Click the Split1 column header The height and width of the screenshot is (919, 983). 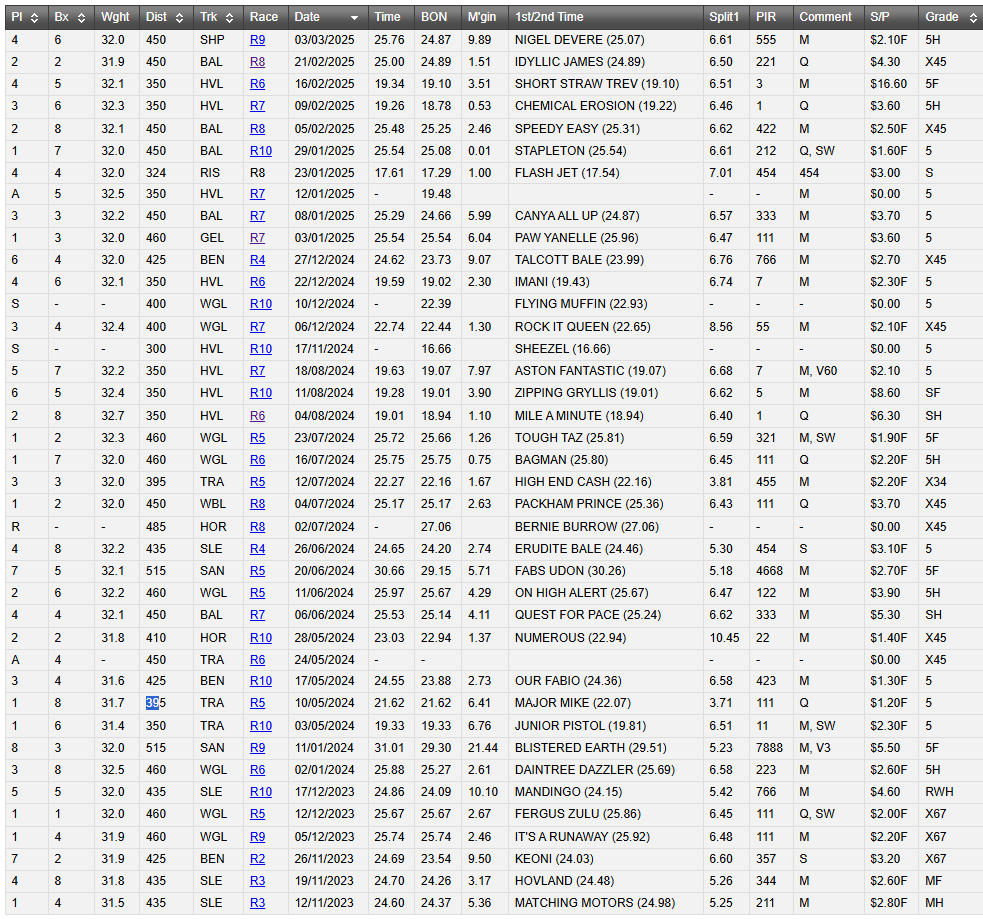tap(726, 17)
